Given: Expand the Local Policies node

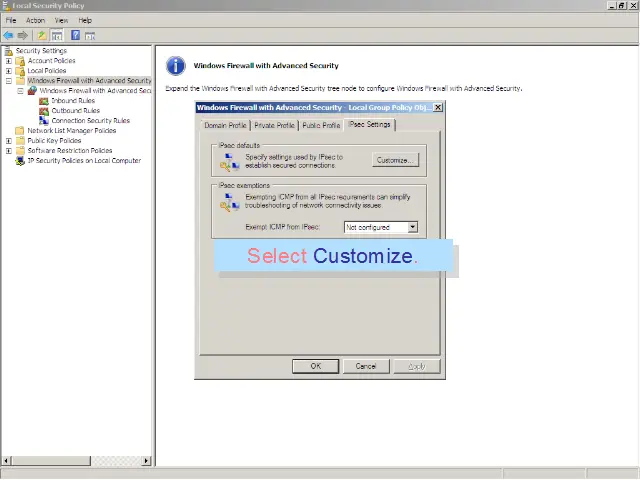Looking at the screenshot, I should pyautogui.click(x=9, y=71).
